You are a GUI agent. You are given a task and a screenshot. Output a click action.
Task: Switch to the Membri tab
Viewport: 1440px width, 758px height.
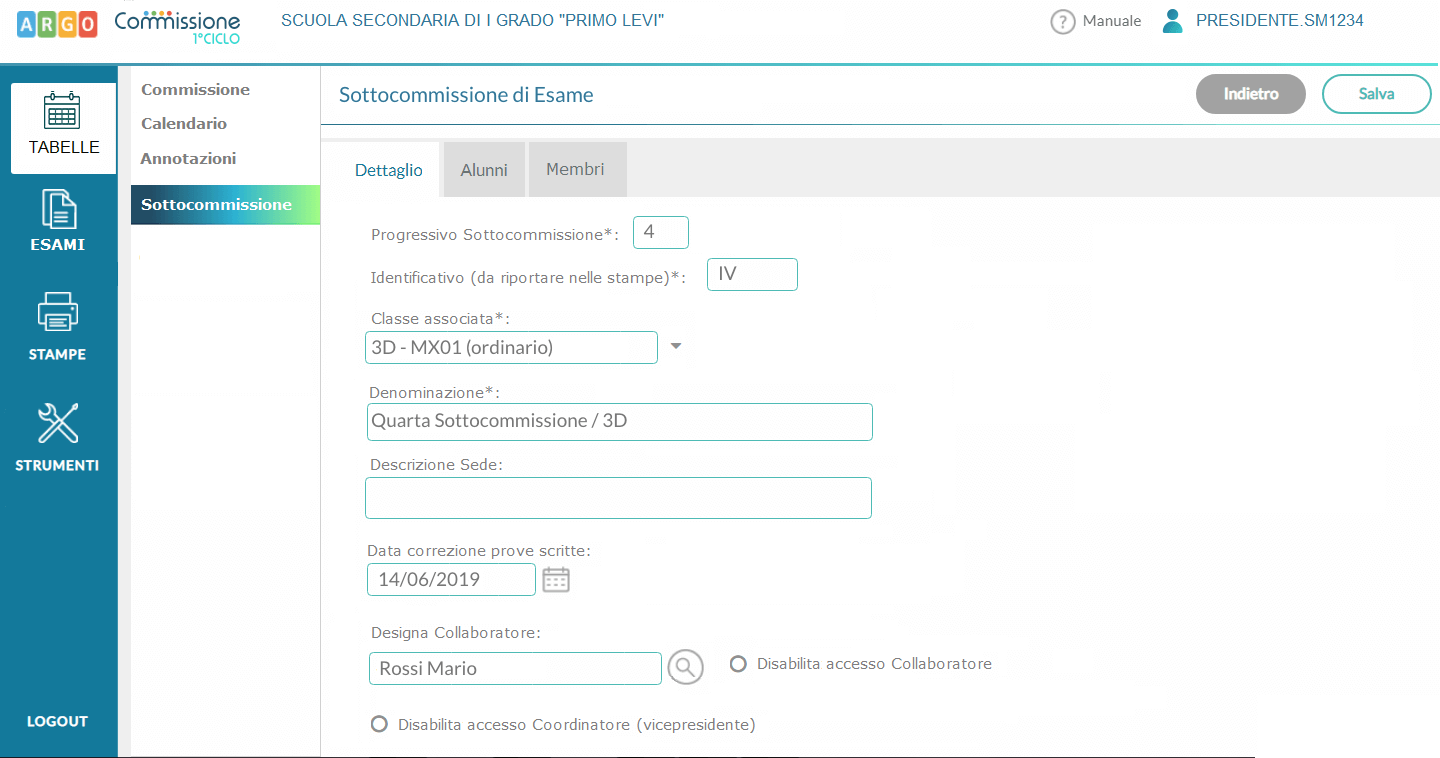coord(575,170)
